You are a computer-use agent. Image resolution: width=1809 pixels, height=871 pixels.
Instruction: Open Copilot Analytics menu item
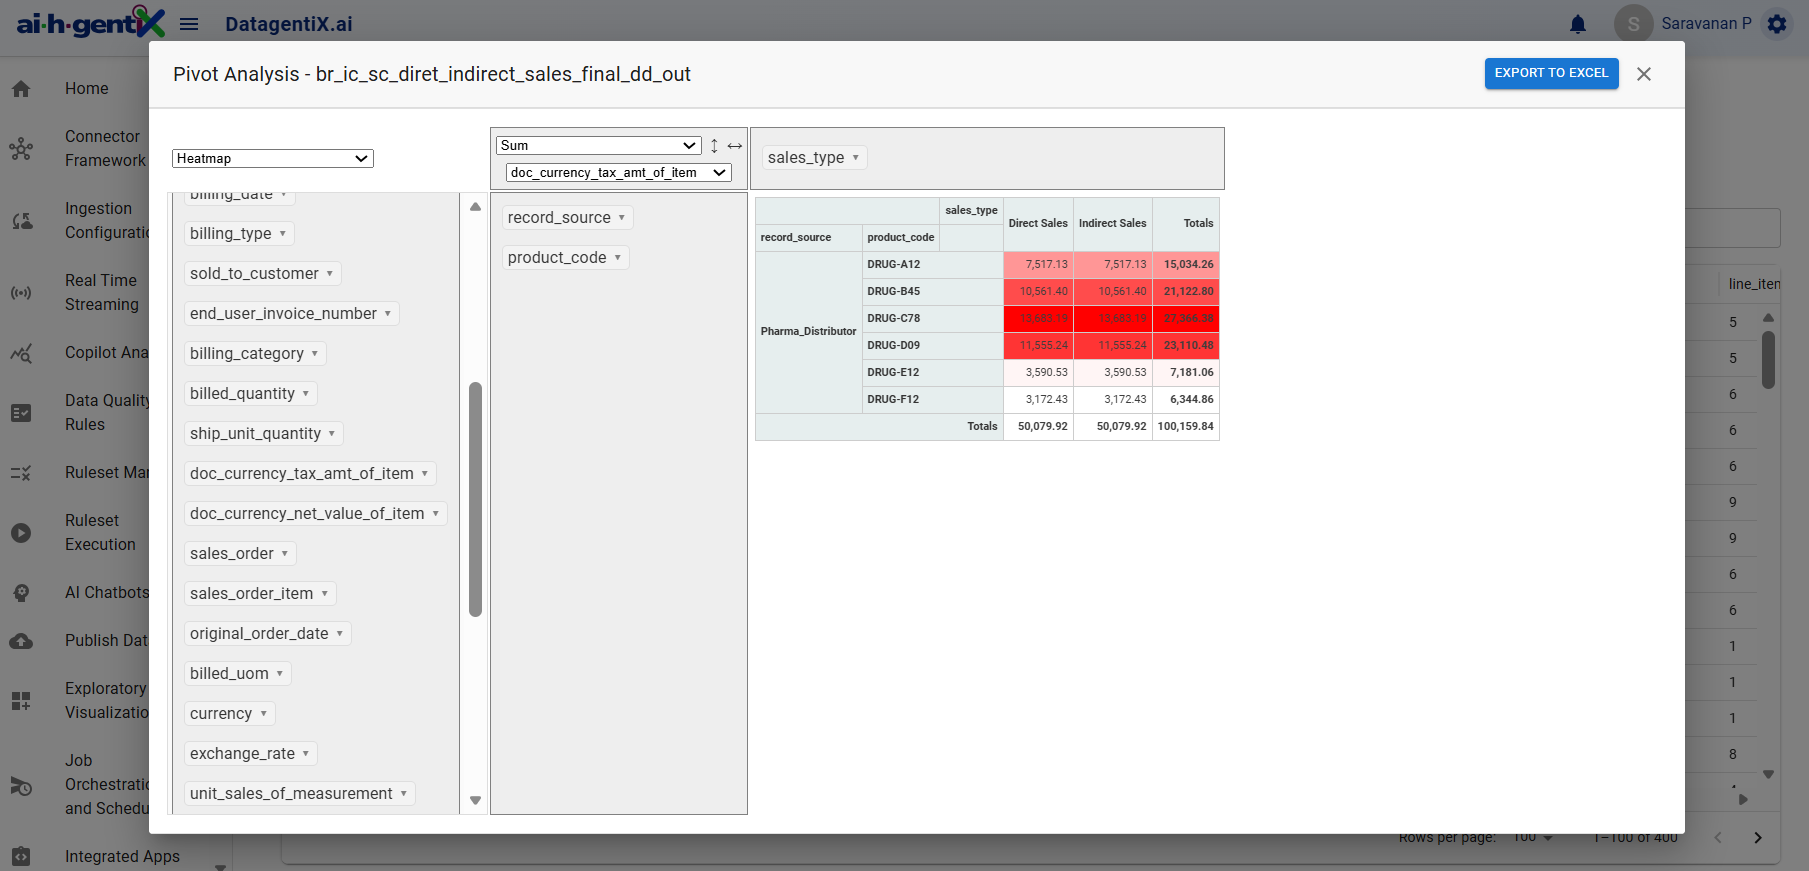click(106, 353)
